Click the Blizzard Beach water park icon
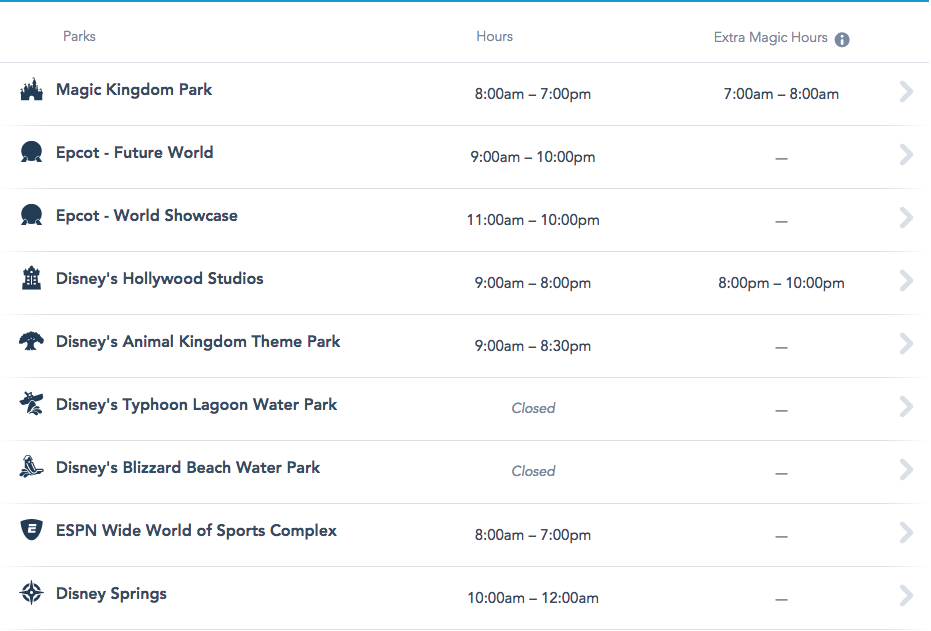This screenshot has height=631, width=931. tap(31, 468)
